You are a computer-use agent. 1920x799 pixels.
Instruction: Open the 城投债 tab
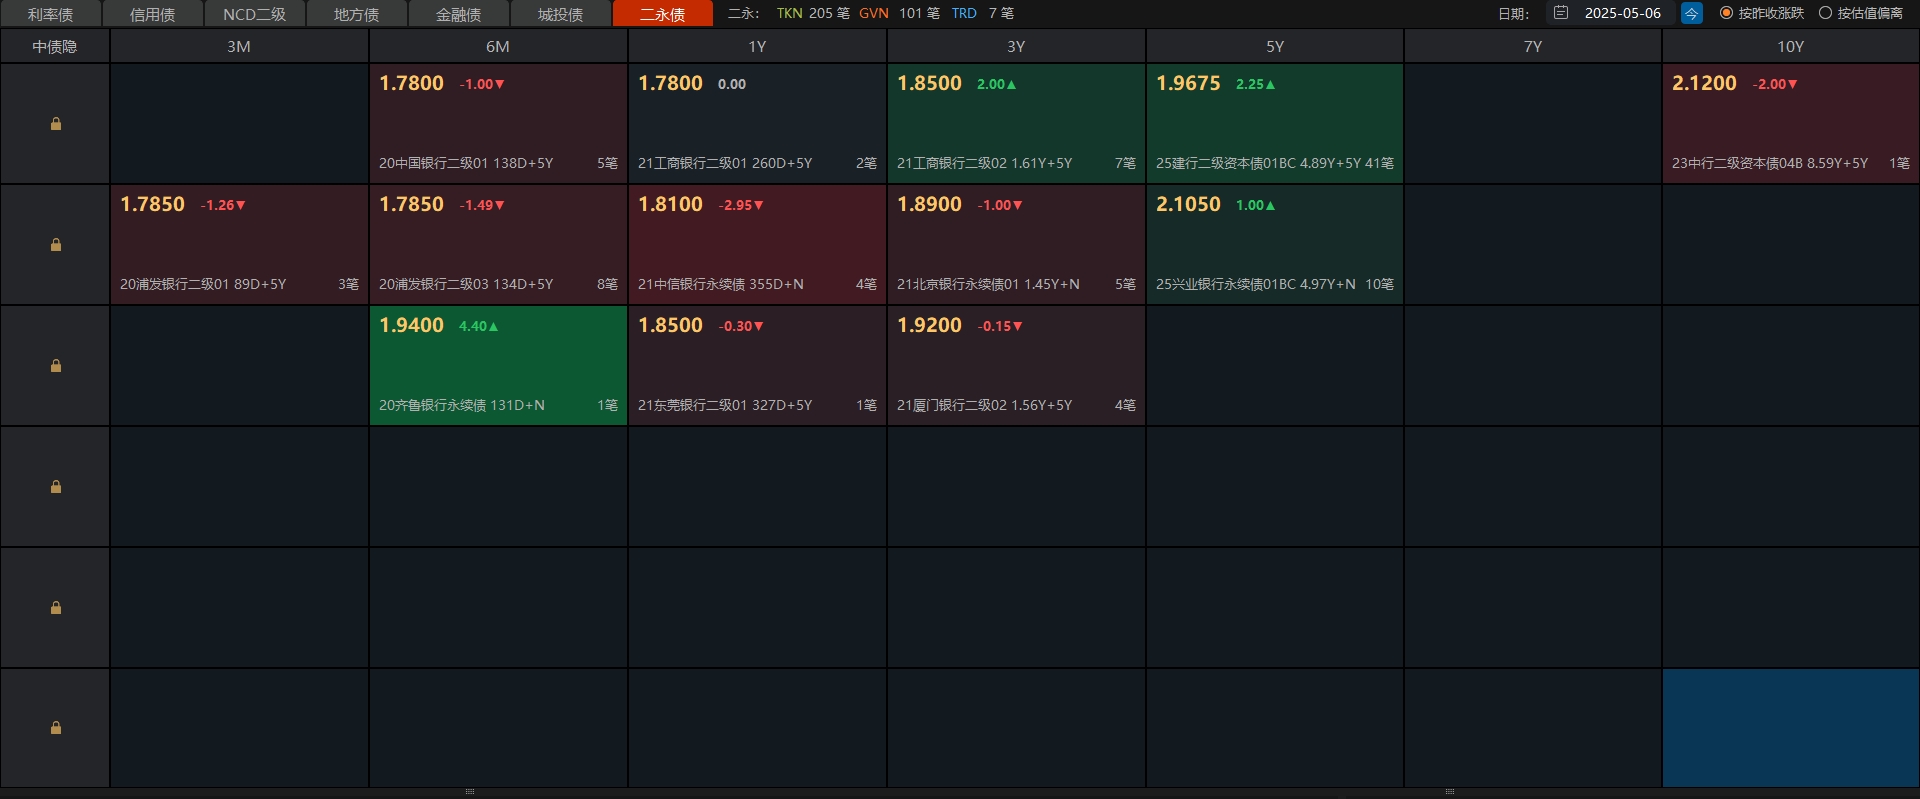tap(561, 14)
